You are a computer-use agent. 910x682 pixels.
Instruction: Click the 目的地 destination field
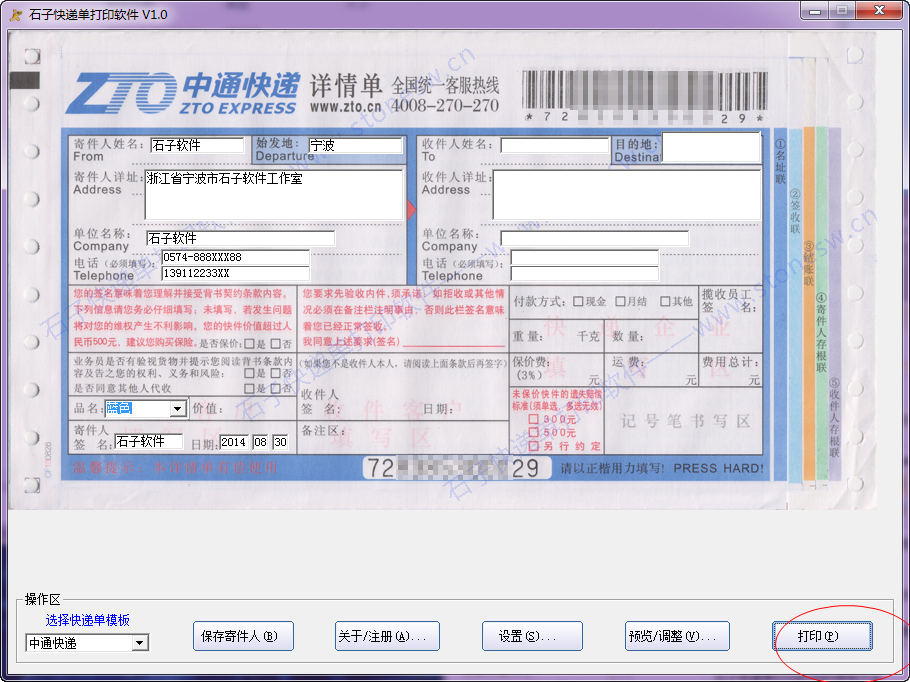[x=711, y=147]
